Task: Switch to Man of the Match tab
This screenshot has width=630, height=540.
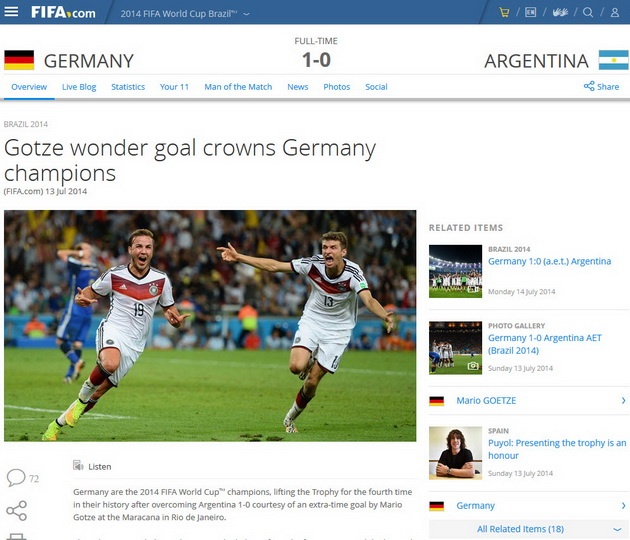Action: coord(238,87)
